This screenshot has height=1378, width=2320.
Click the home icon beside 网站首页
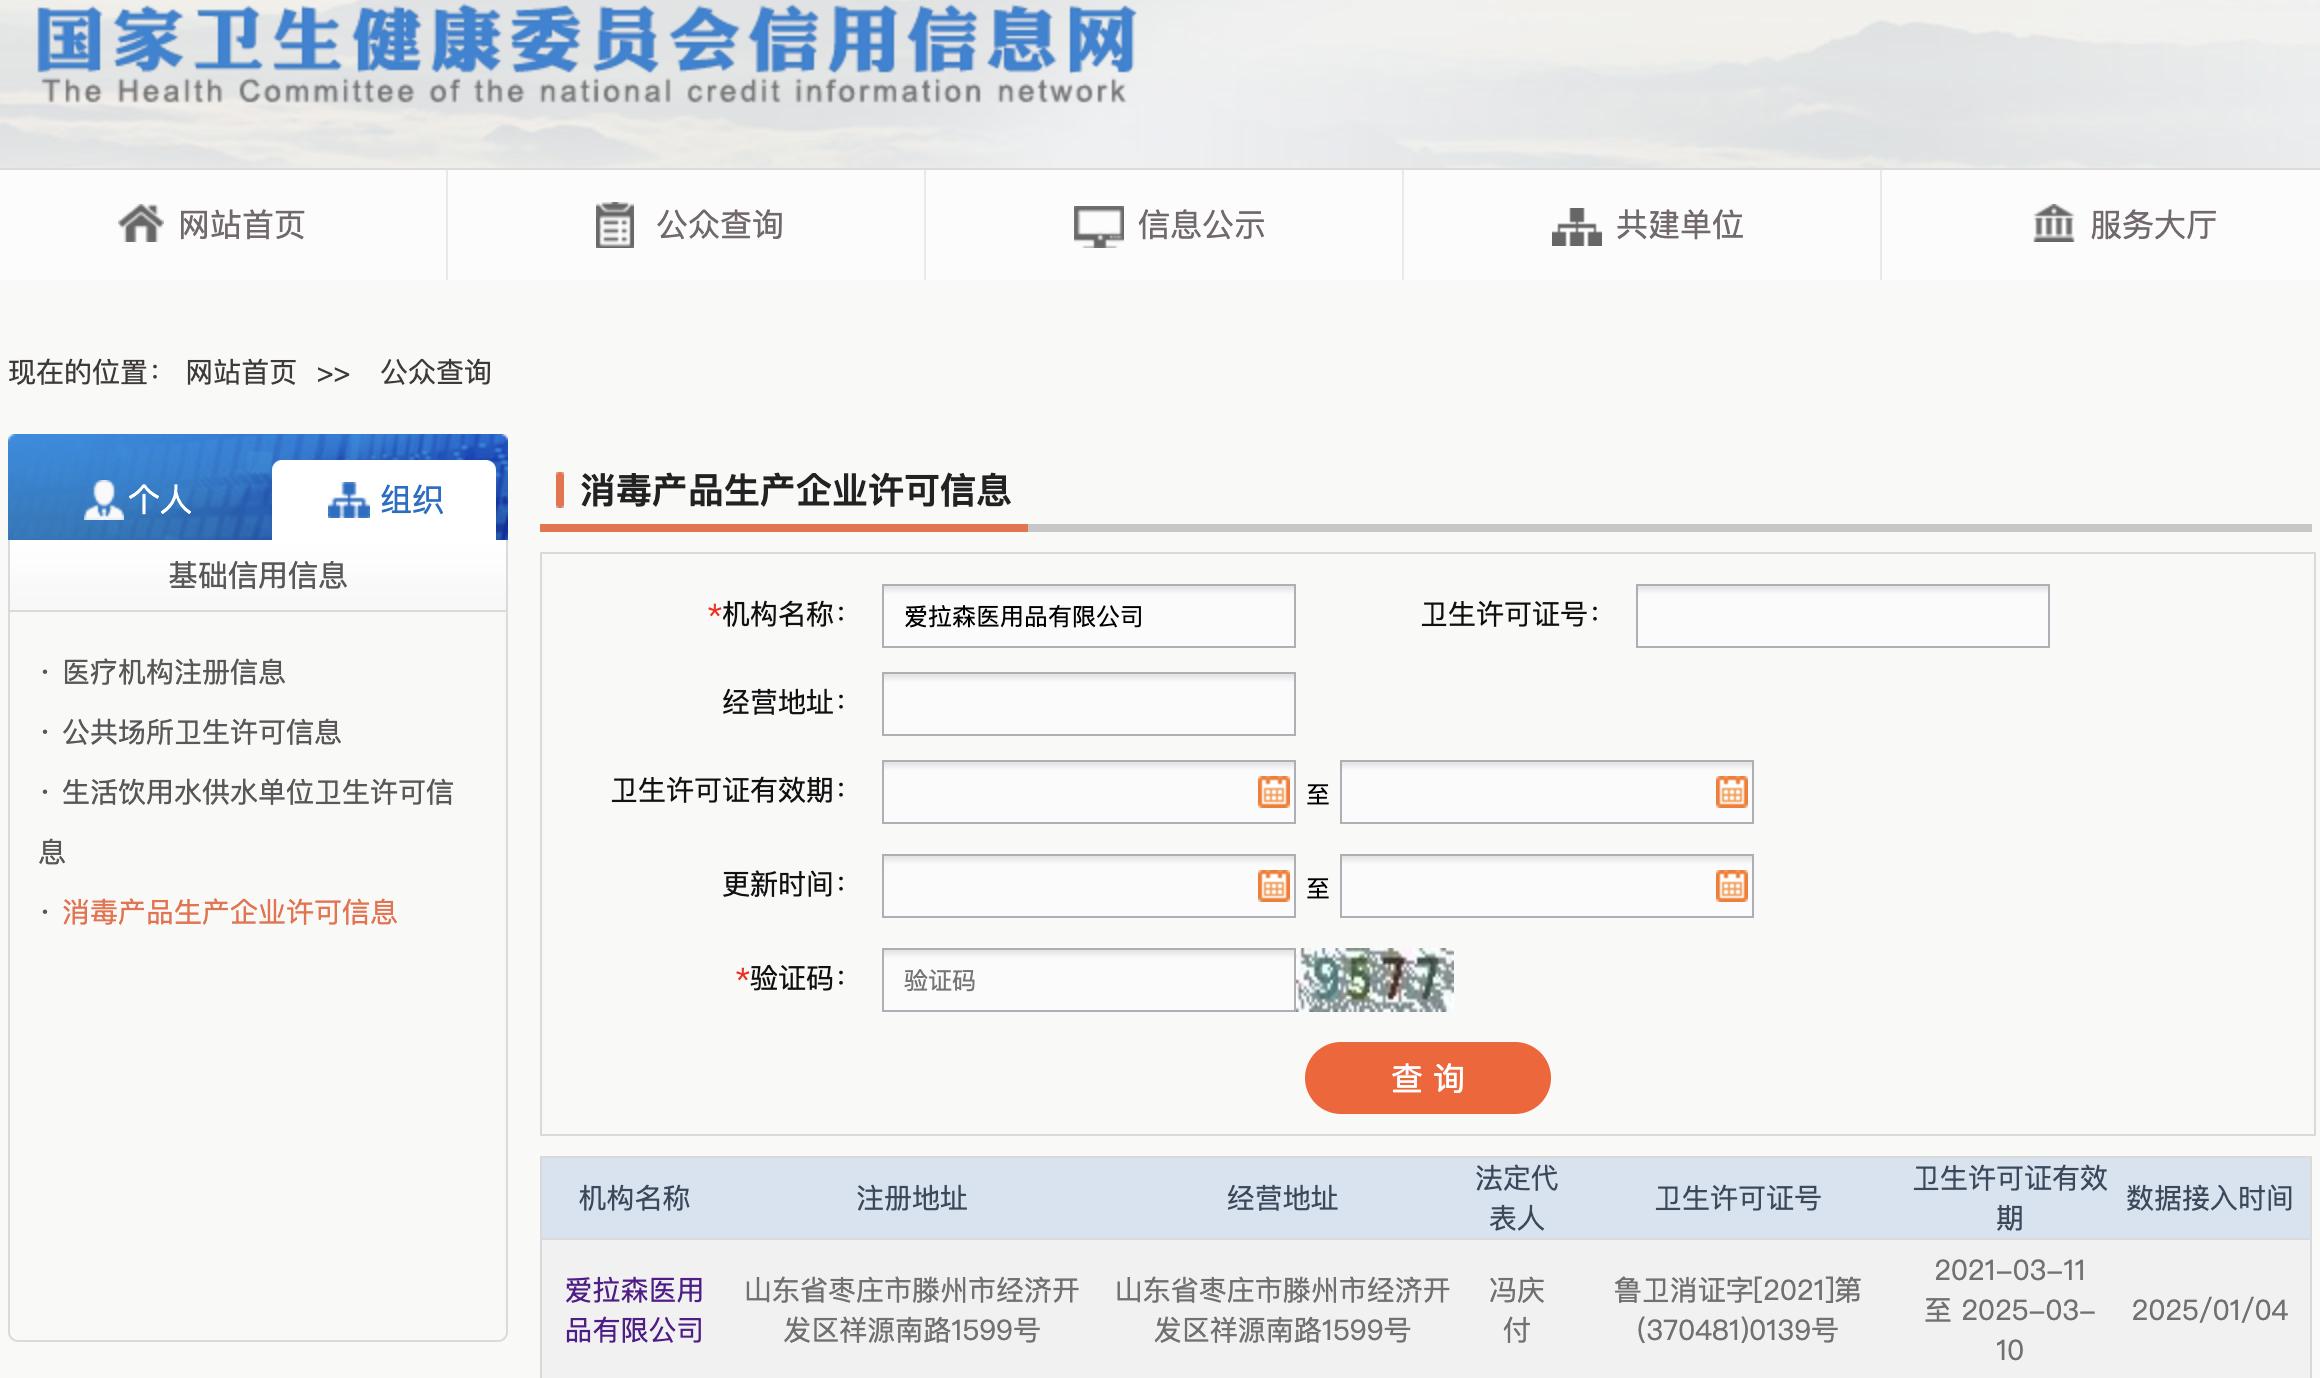coord(141,223)
